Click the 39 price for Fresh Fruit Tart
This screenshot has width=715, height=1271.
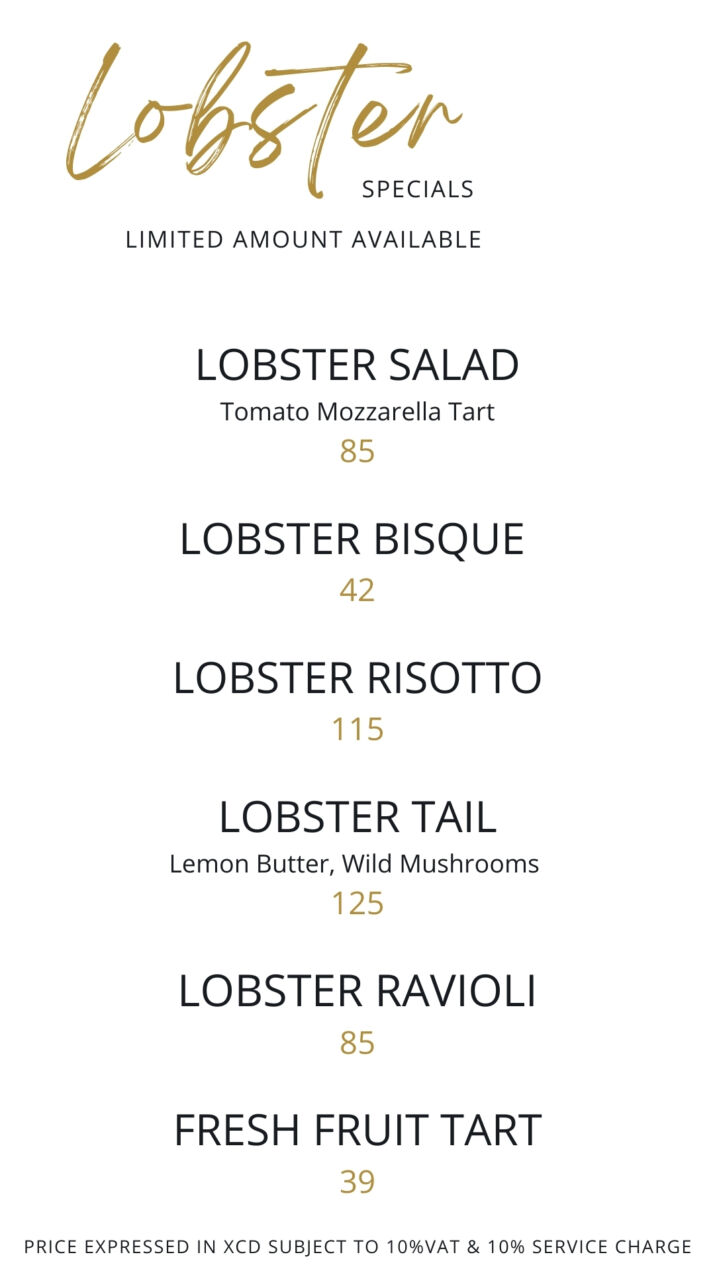coord(357,1182)
